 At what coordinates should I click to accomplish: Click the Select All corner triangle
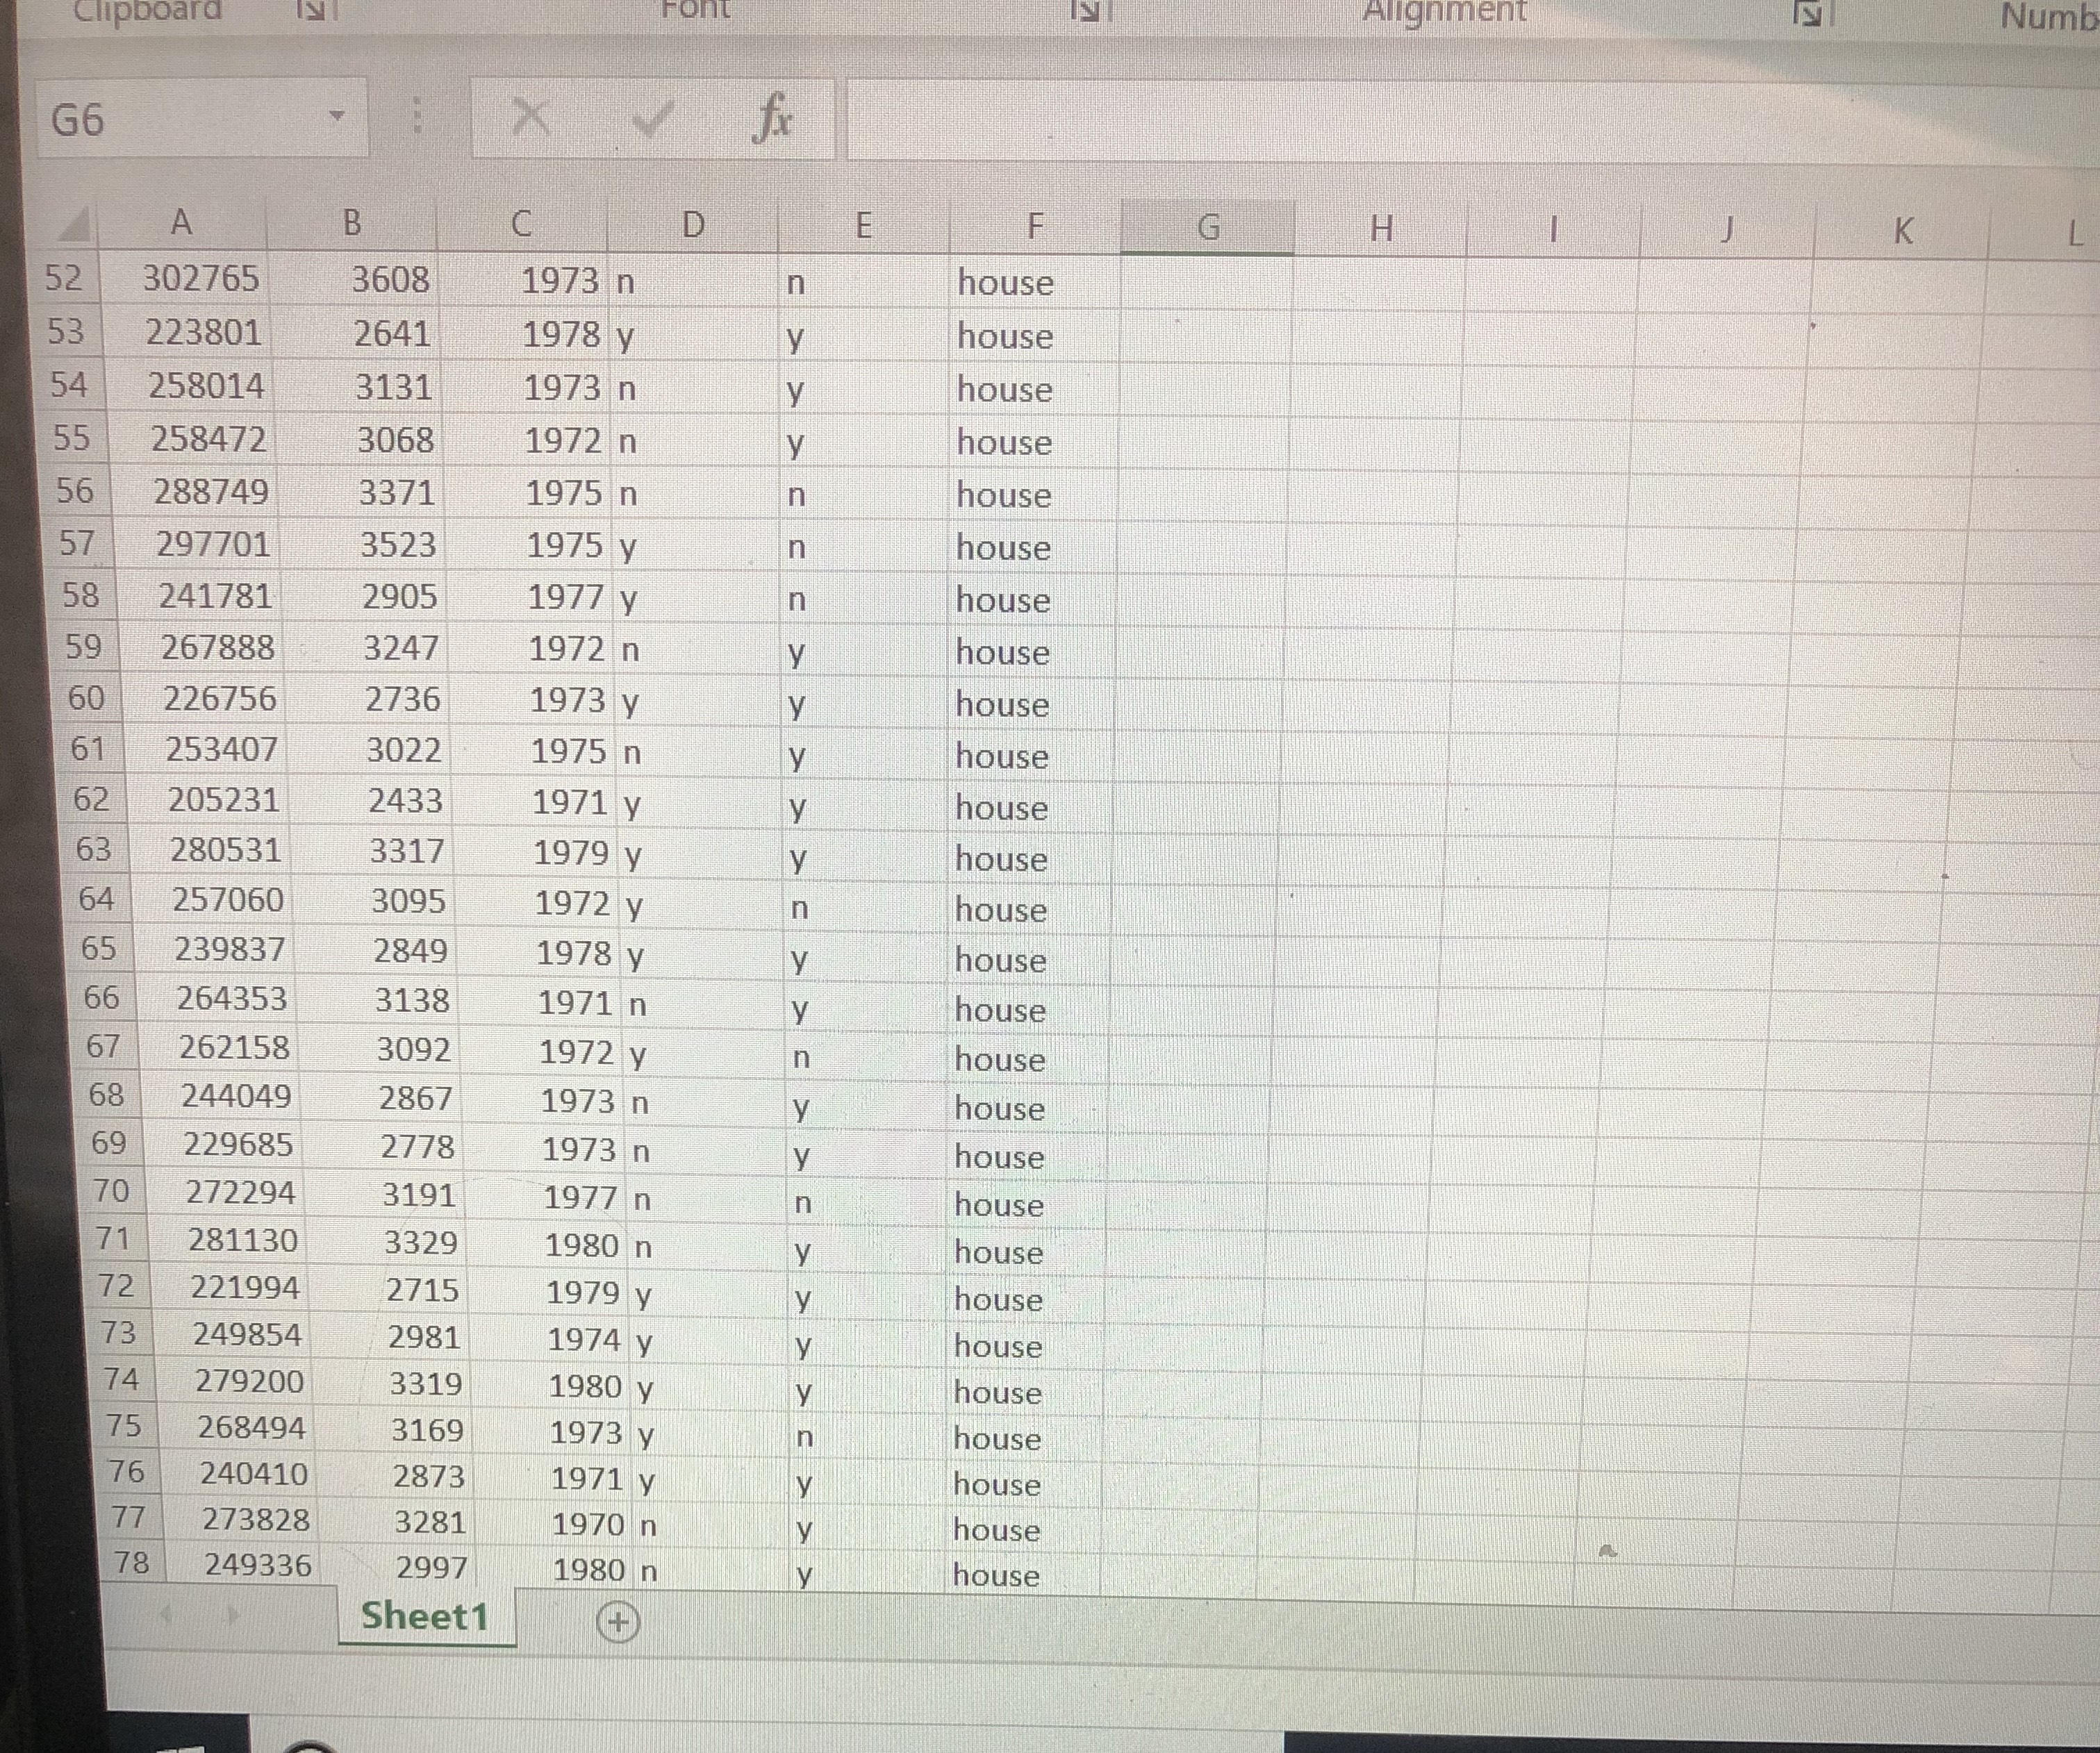73,225
